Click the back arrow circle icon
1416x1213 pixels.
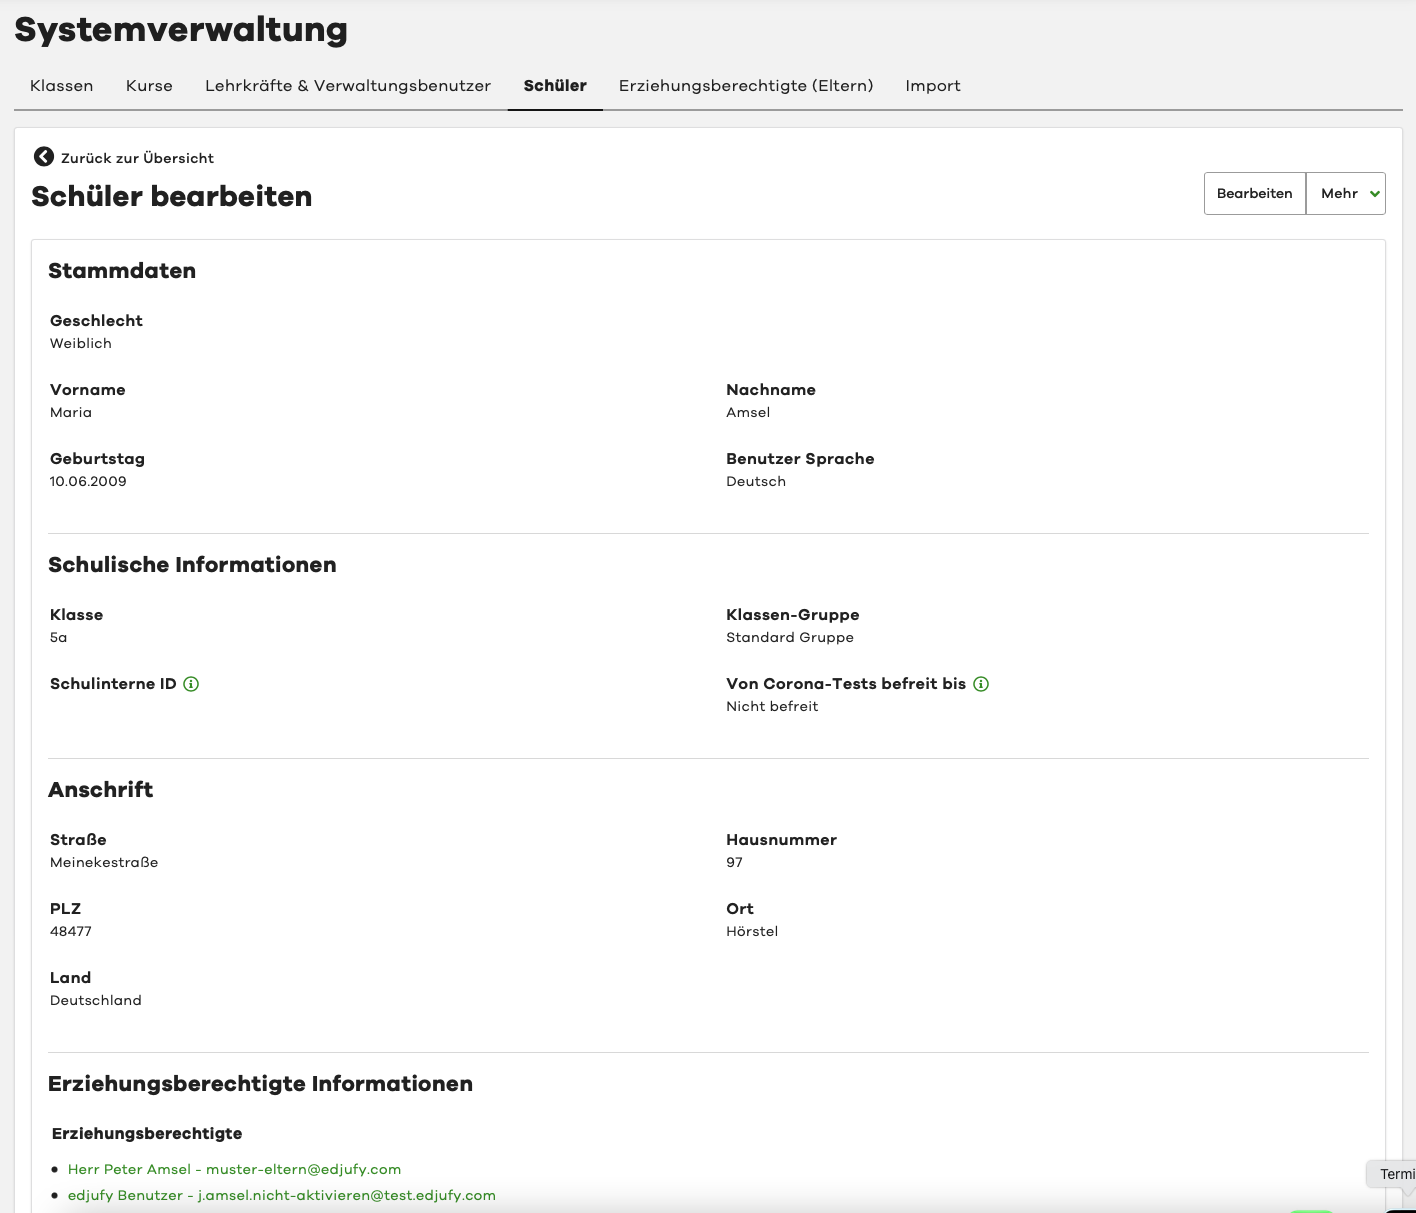[x=43, y=157]
